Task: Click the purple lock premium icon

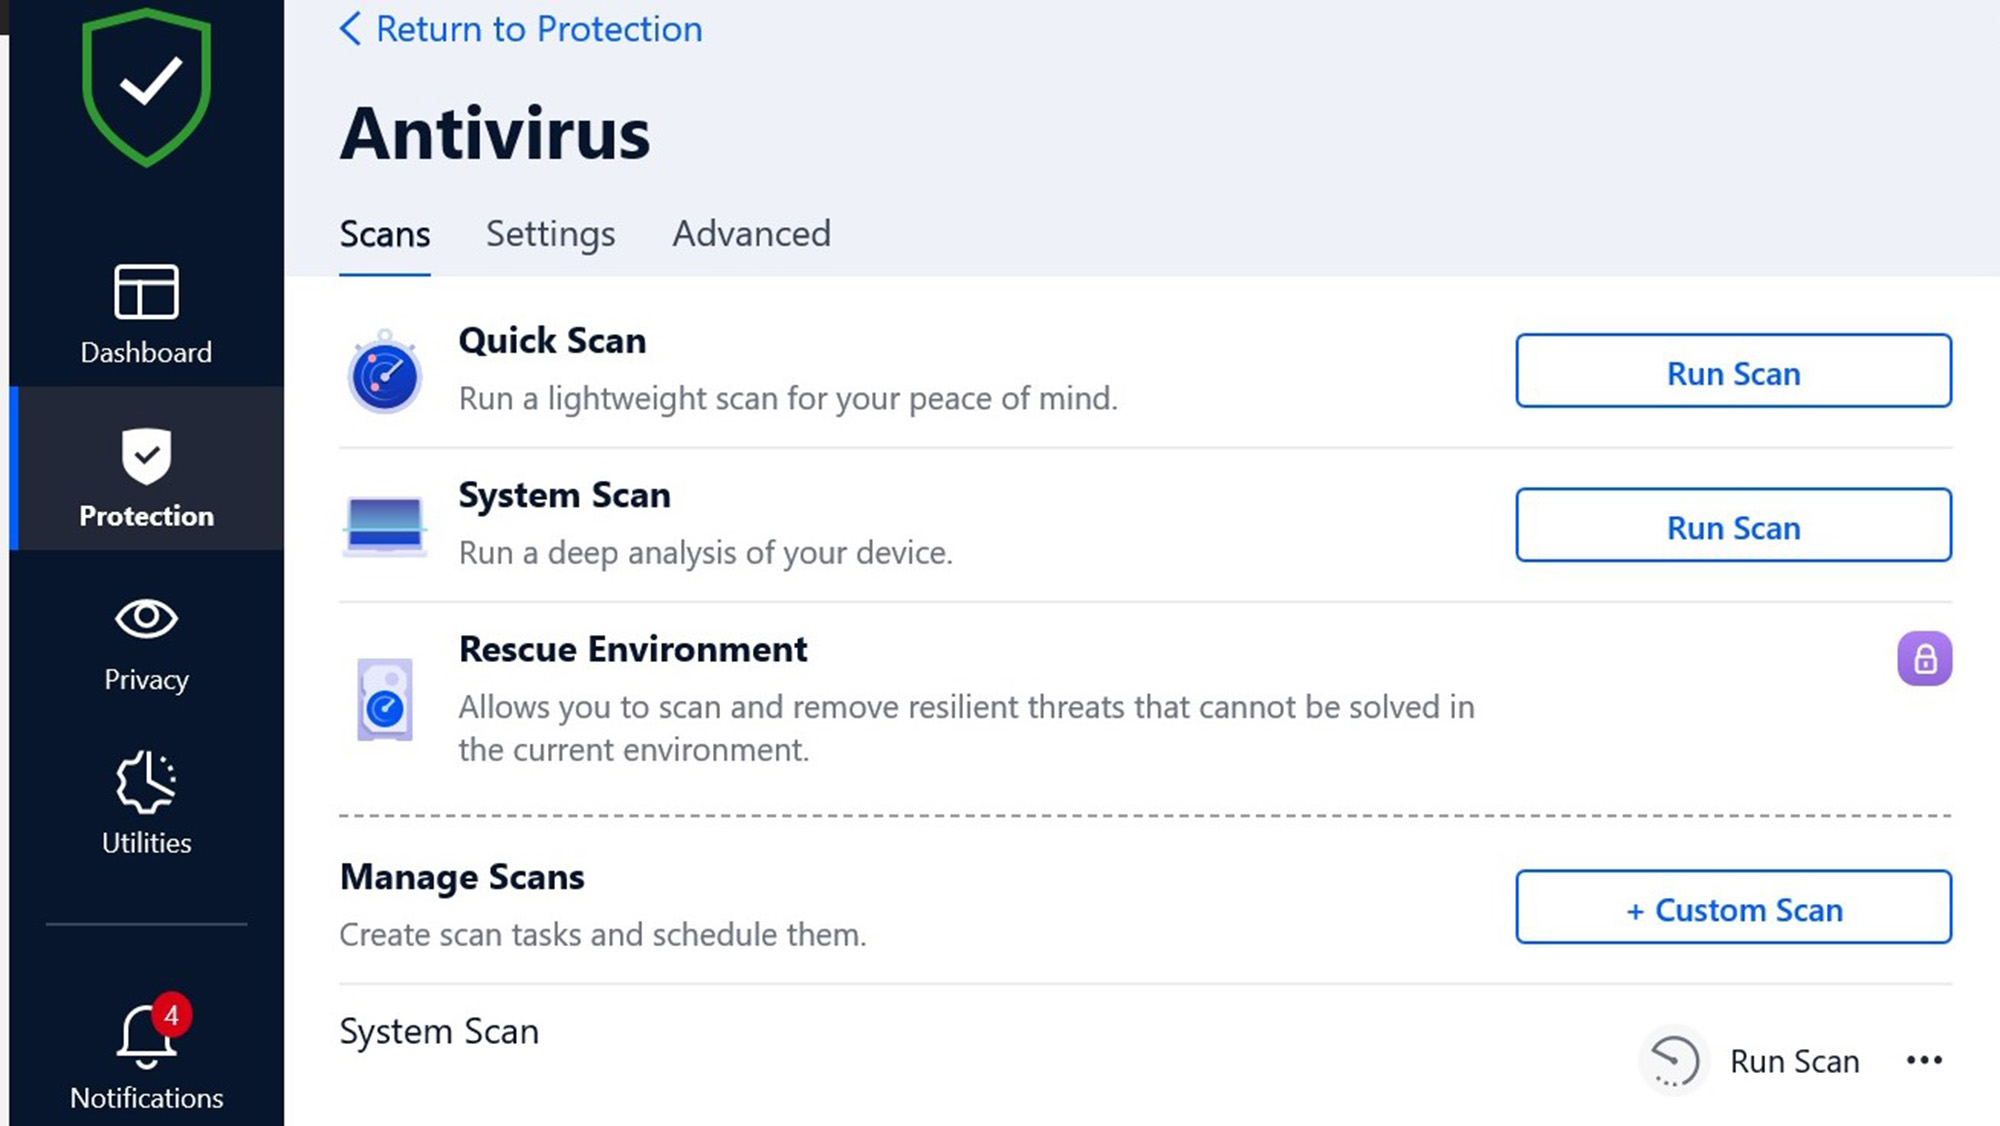Action: click(x=1924, y=659)
